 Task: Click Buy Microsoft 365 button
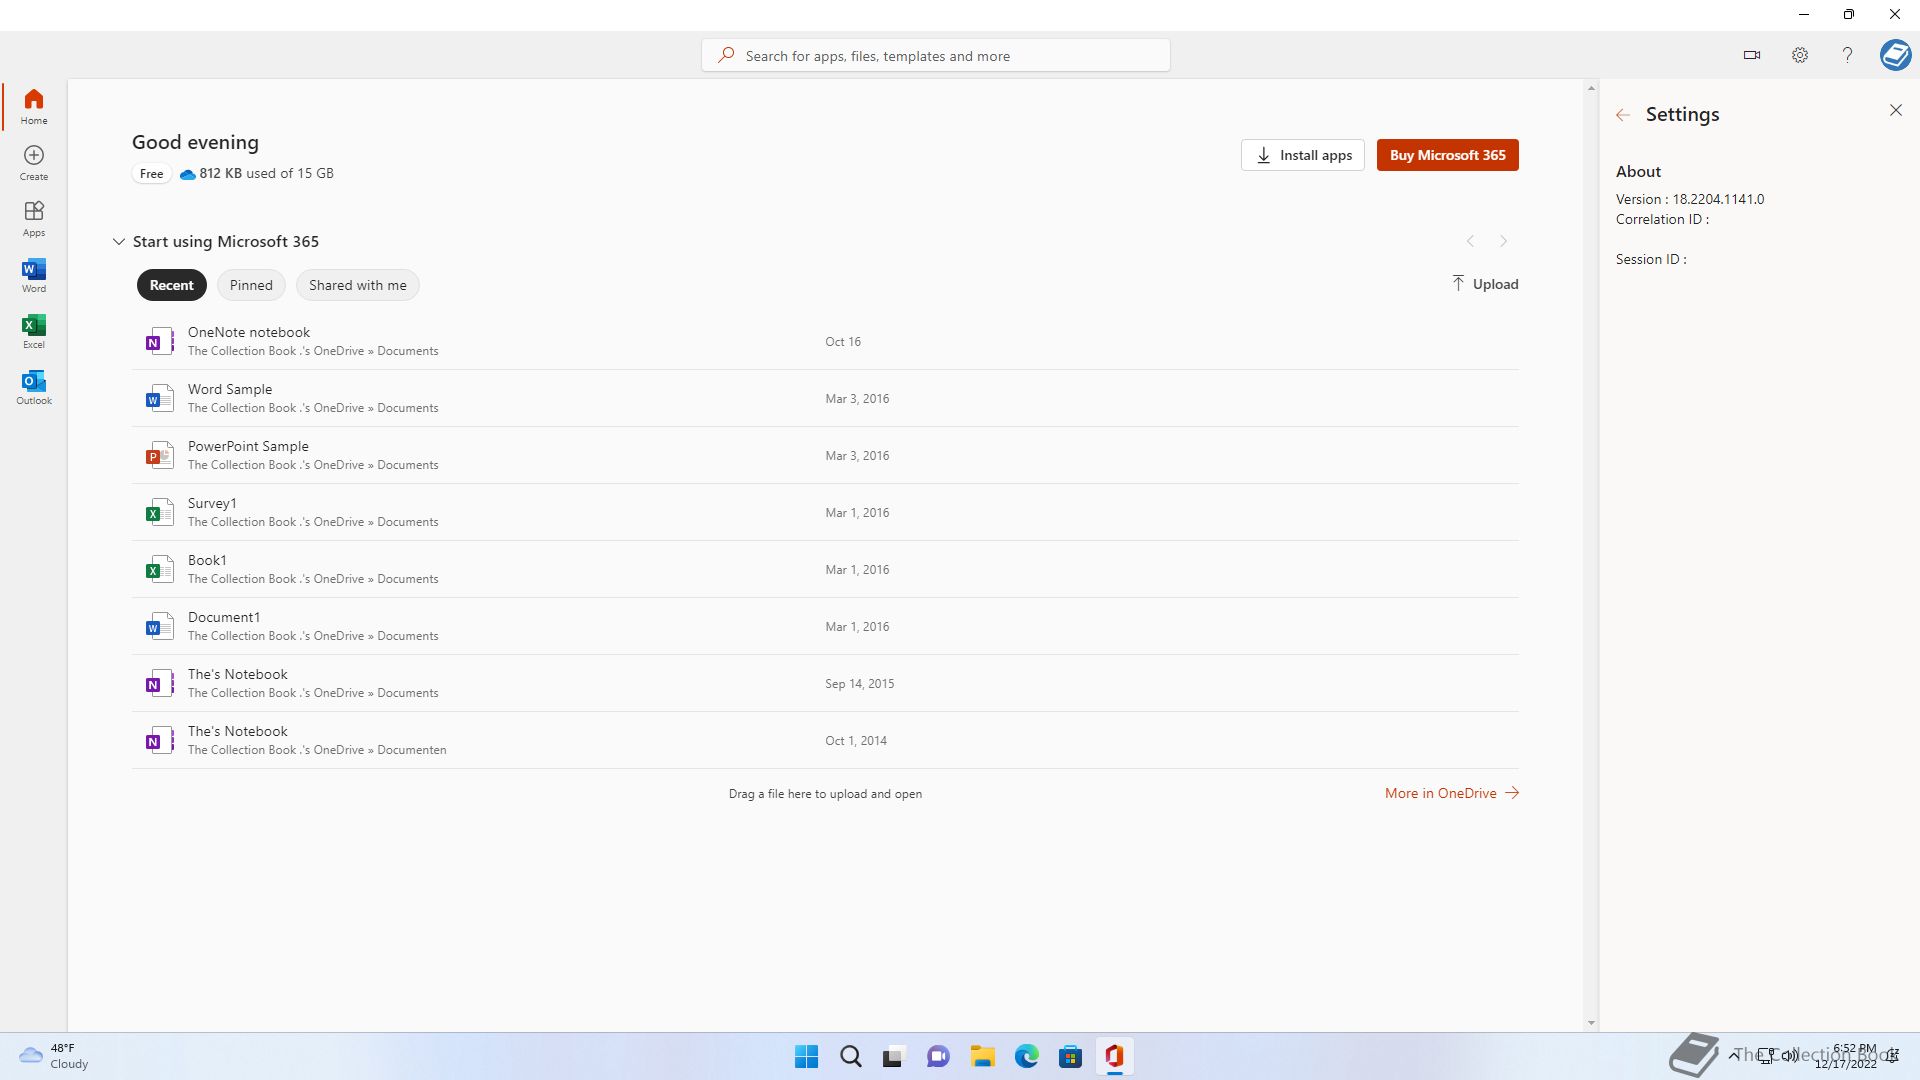1447,155
